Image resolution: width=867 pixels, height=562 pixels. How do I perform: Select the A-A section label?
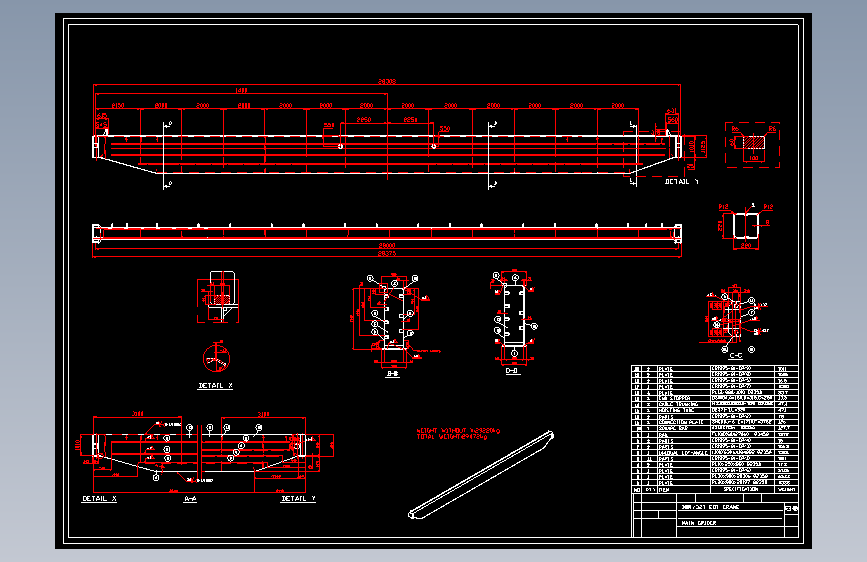coord(190,499)
